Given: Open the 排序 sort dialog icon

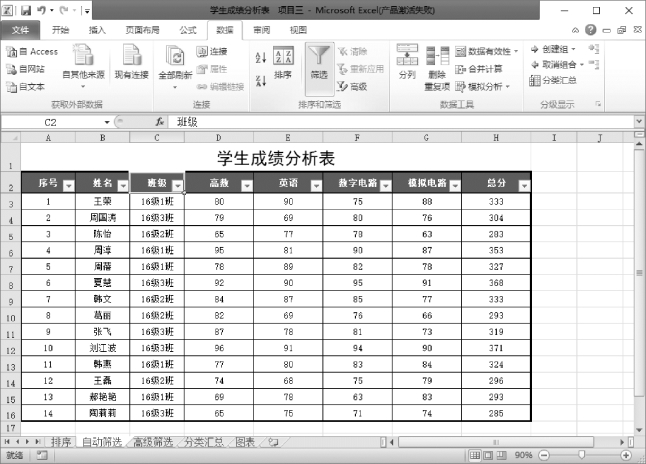Looking at the screenshot, I should coord(283,55).
